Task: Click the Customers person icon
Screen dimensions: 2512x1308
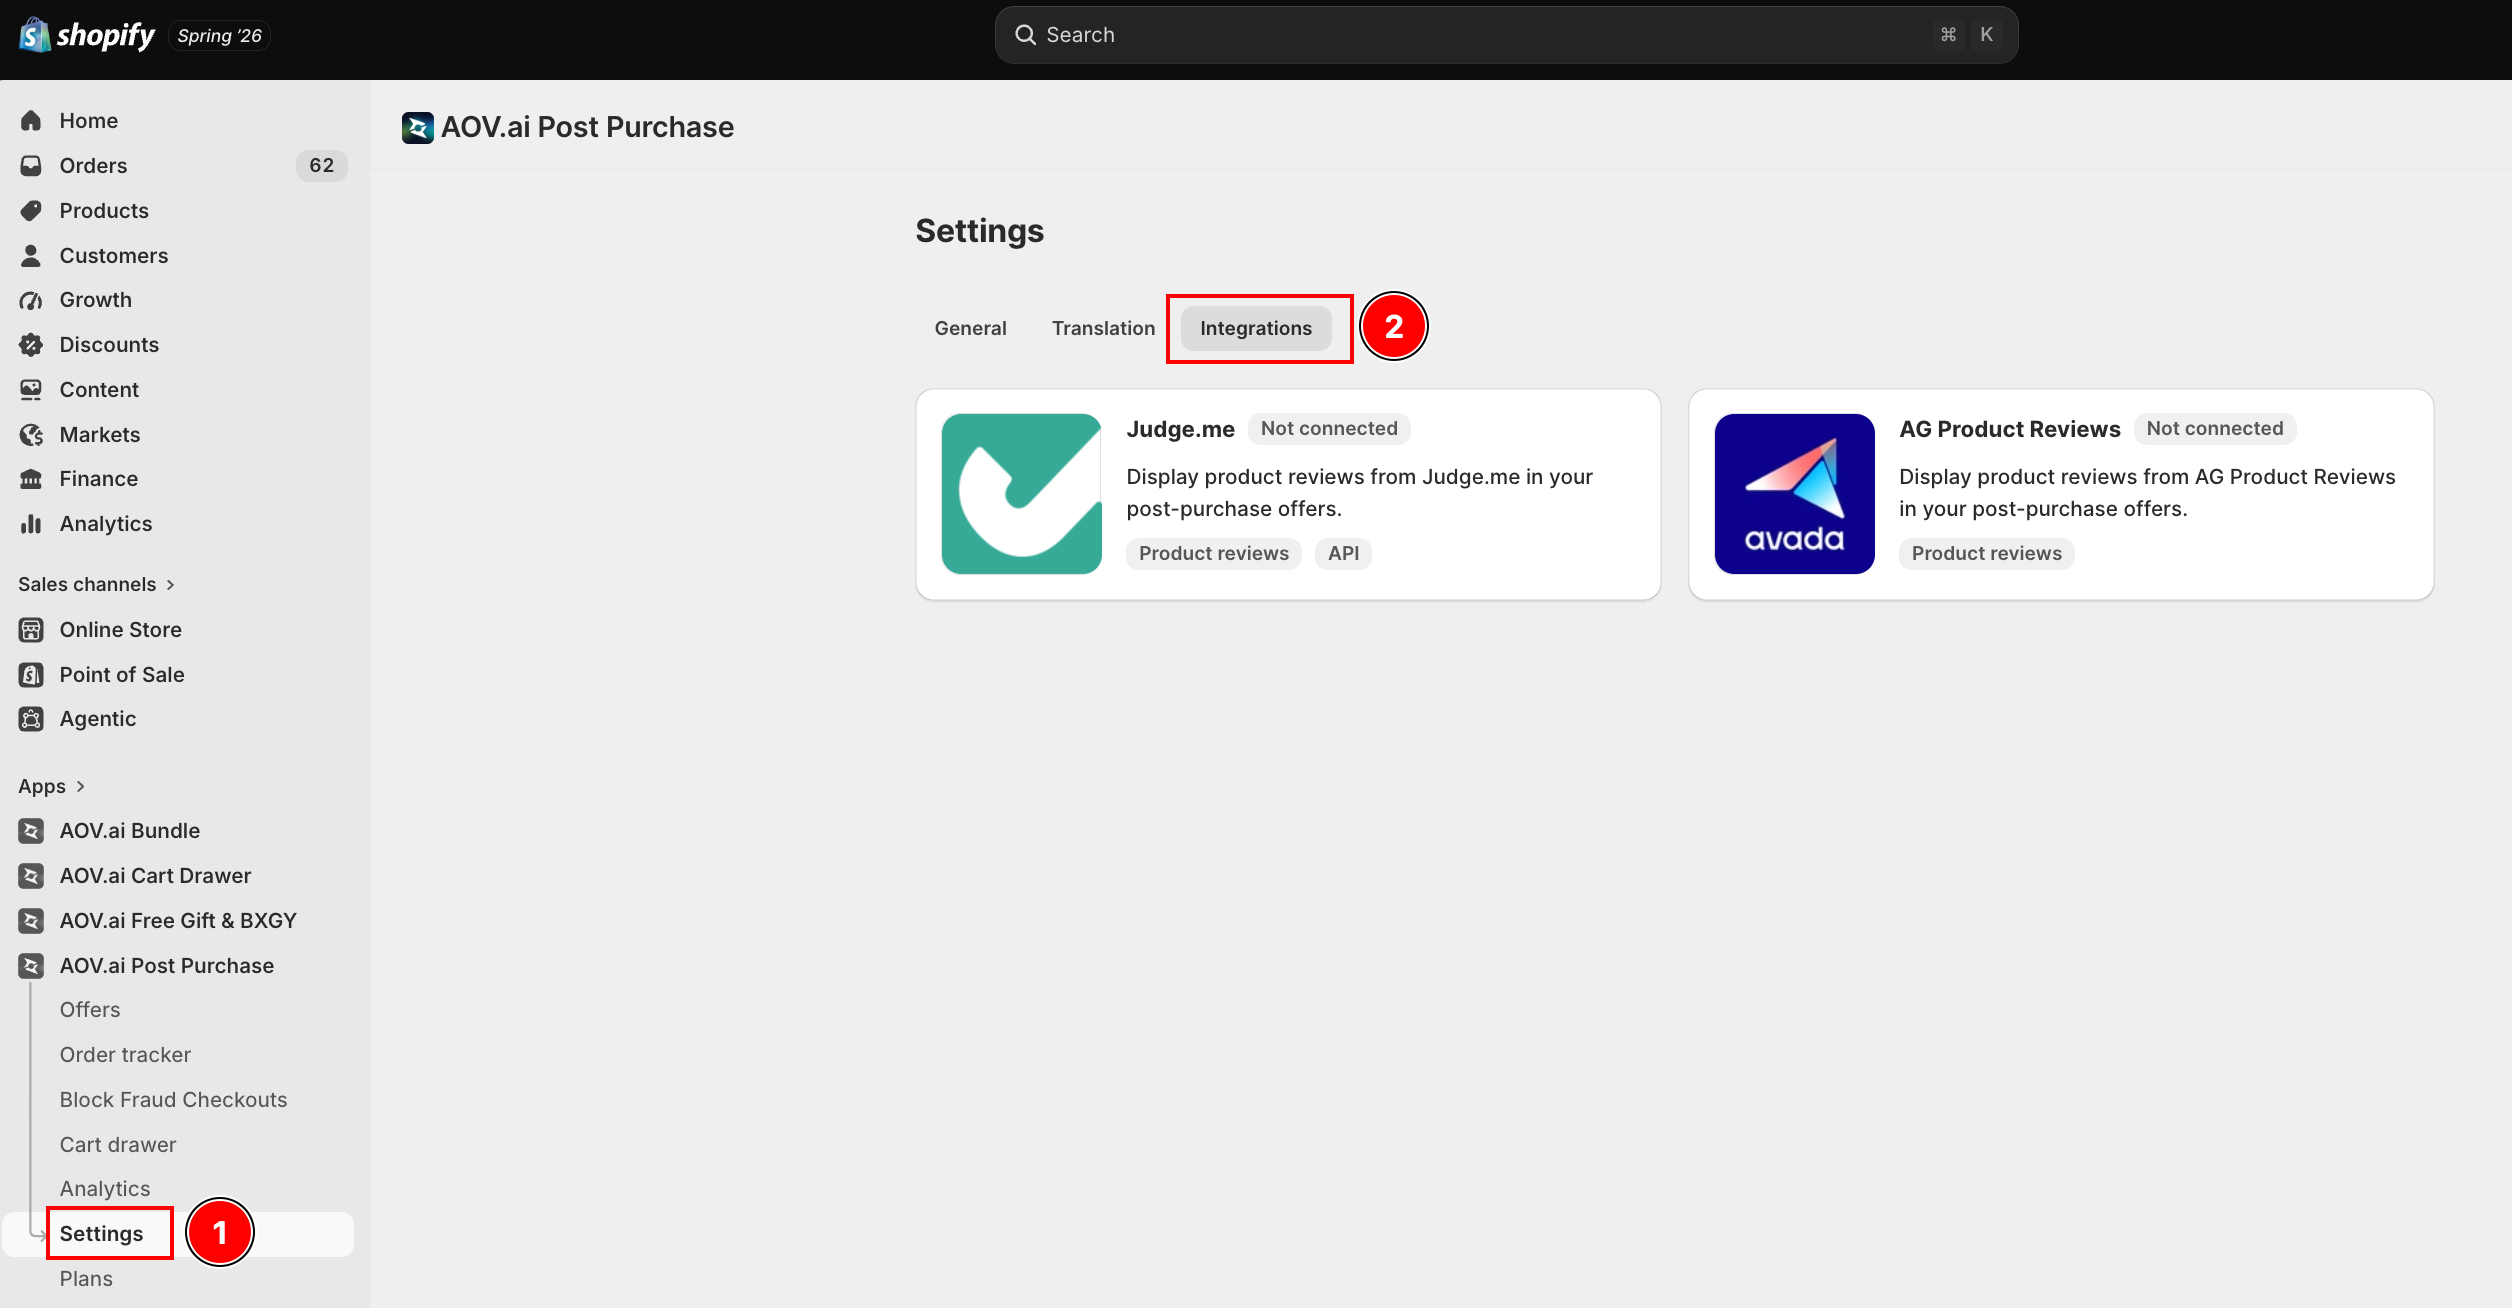Action: click(31, 256)
